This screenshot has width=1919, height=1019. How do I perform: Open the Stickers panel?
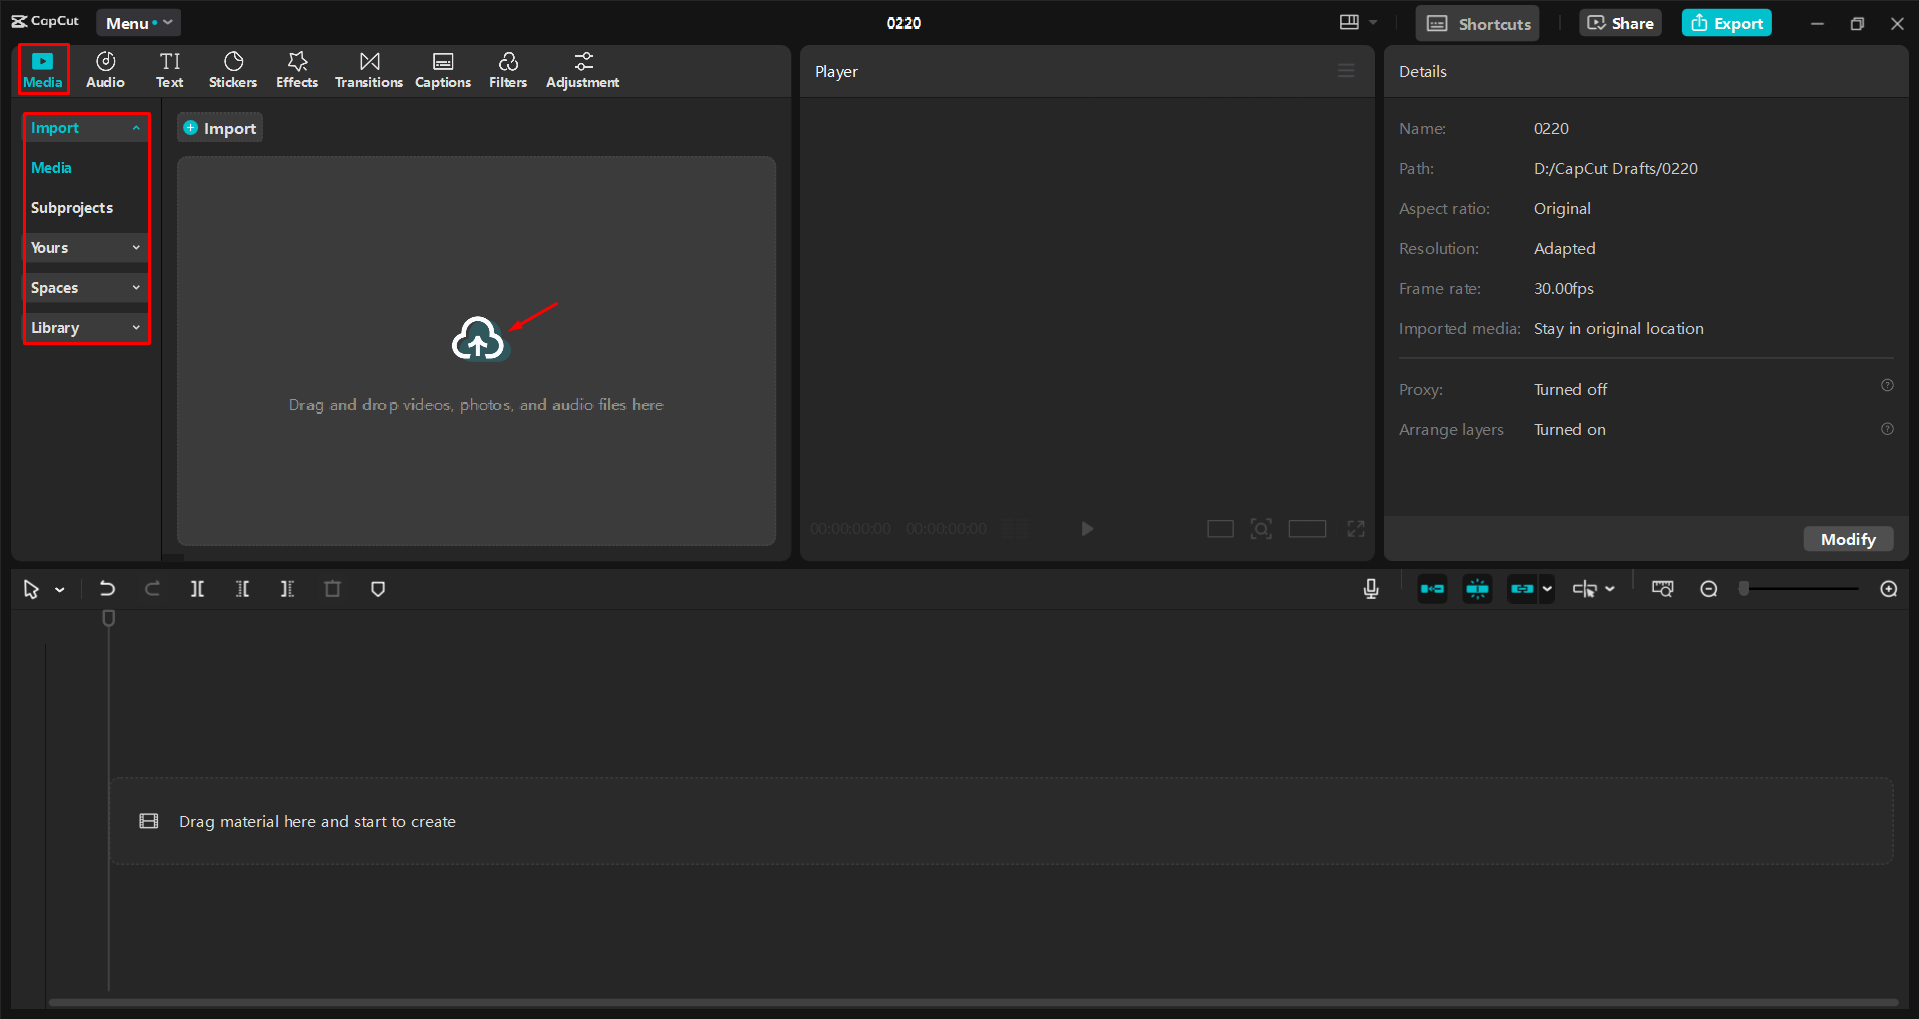pyautogui.click(x=232, y=69)
